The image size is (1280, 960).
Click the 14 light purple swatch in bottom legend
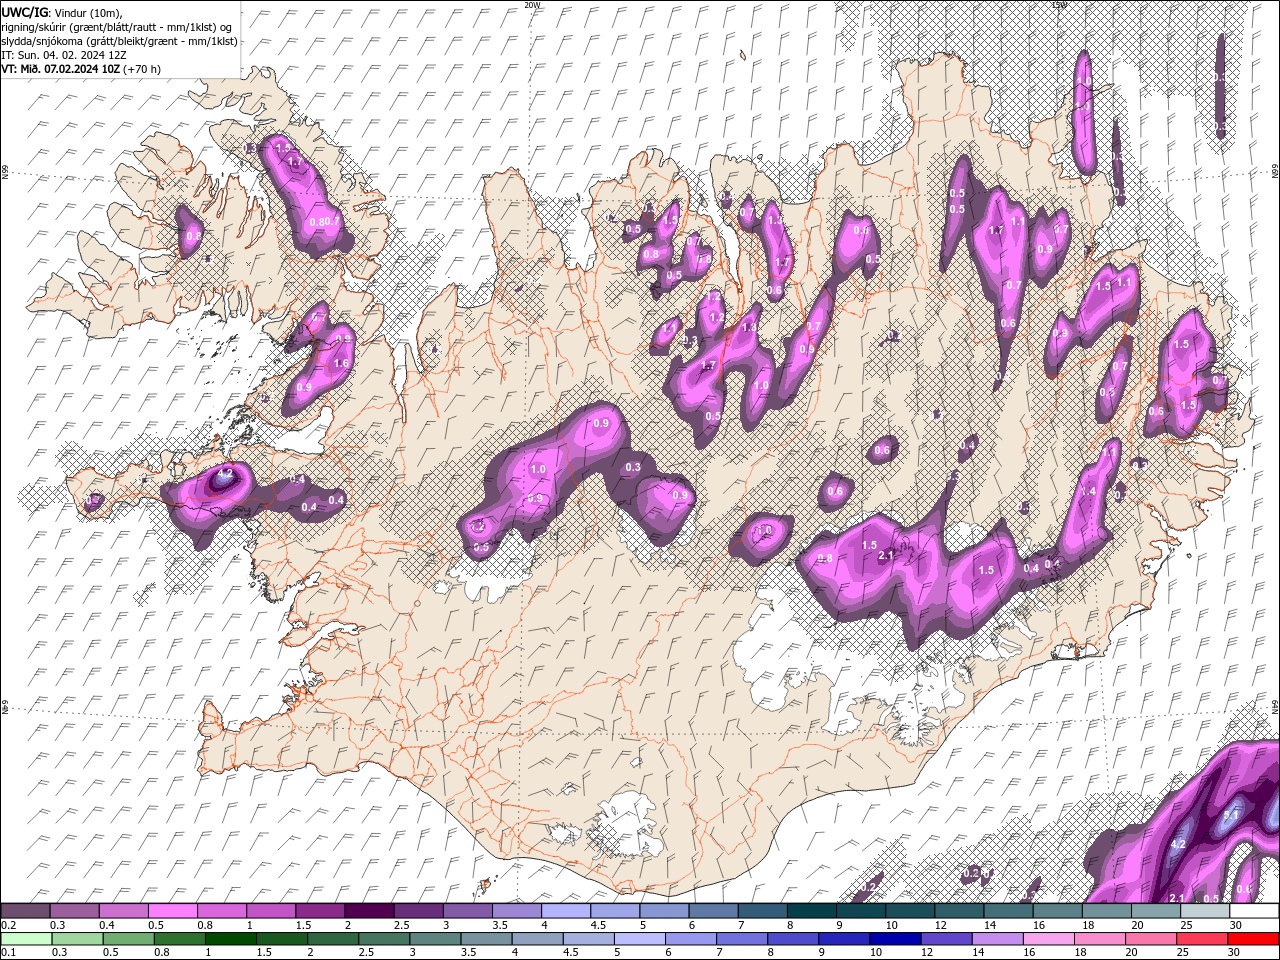[998, 939]
